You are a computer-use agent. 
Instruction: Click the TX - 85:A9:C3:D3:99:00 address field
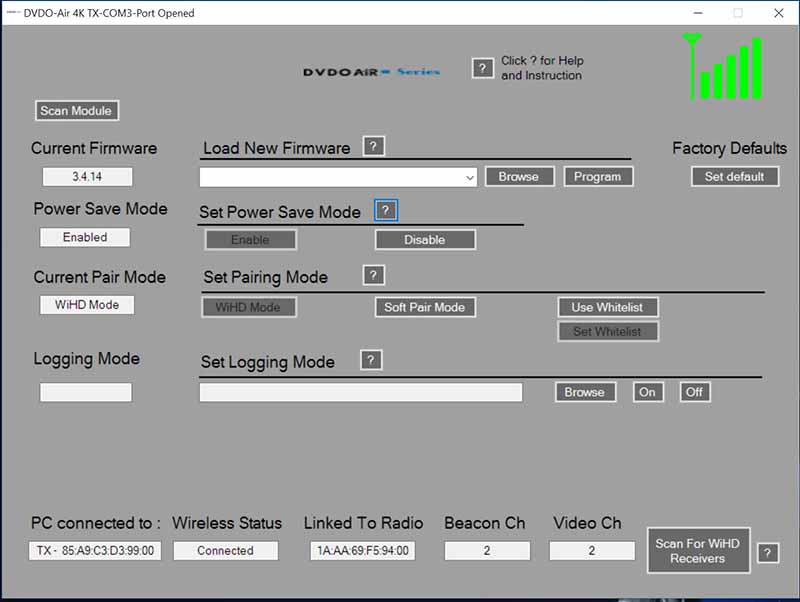click(95, 551)
